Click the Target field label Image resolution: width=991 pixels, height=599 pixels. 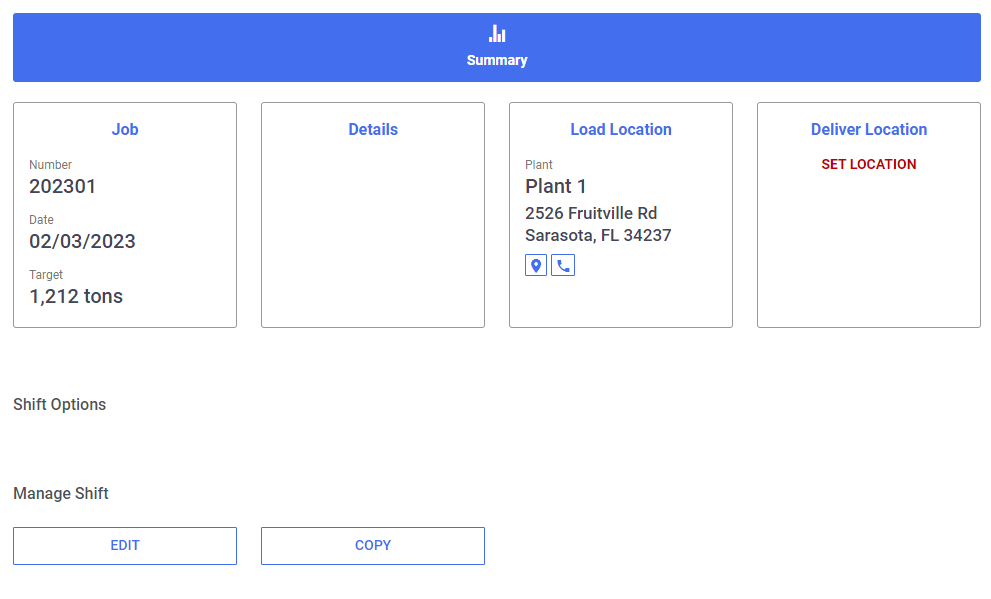[46, 275]
